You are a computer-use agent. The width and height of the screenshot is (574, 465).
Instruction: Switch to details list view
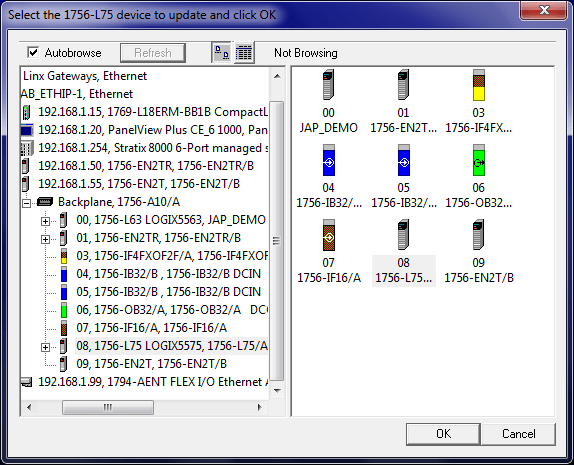click(x=244, y=53)
